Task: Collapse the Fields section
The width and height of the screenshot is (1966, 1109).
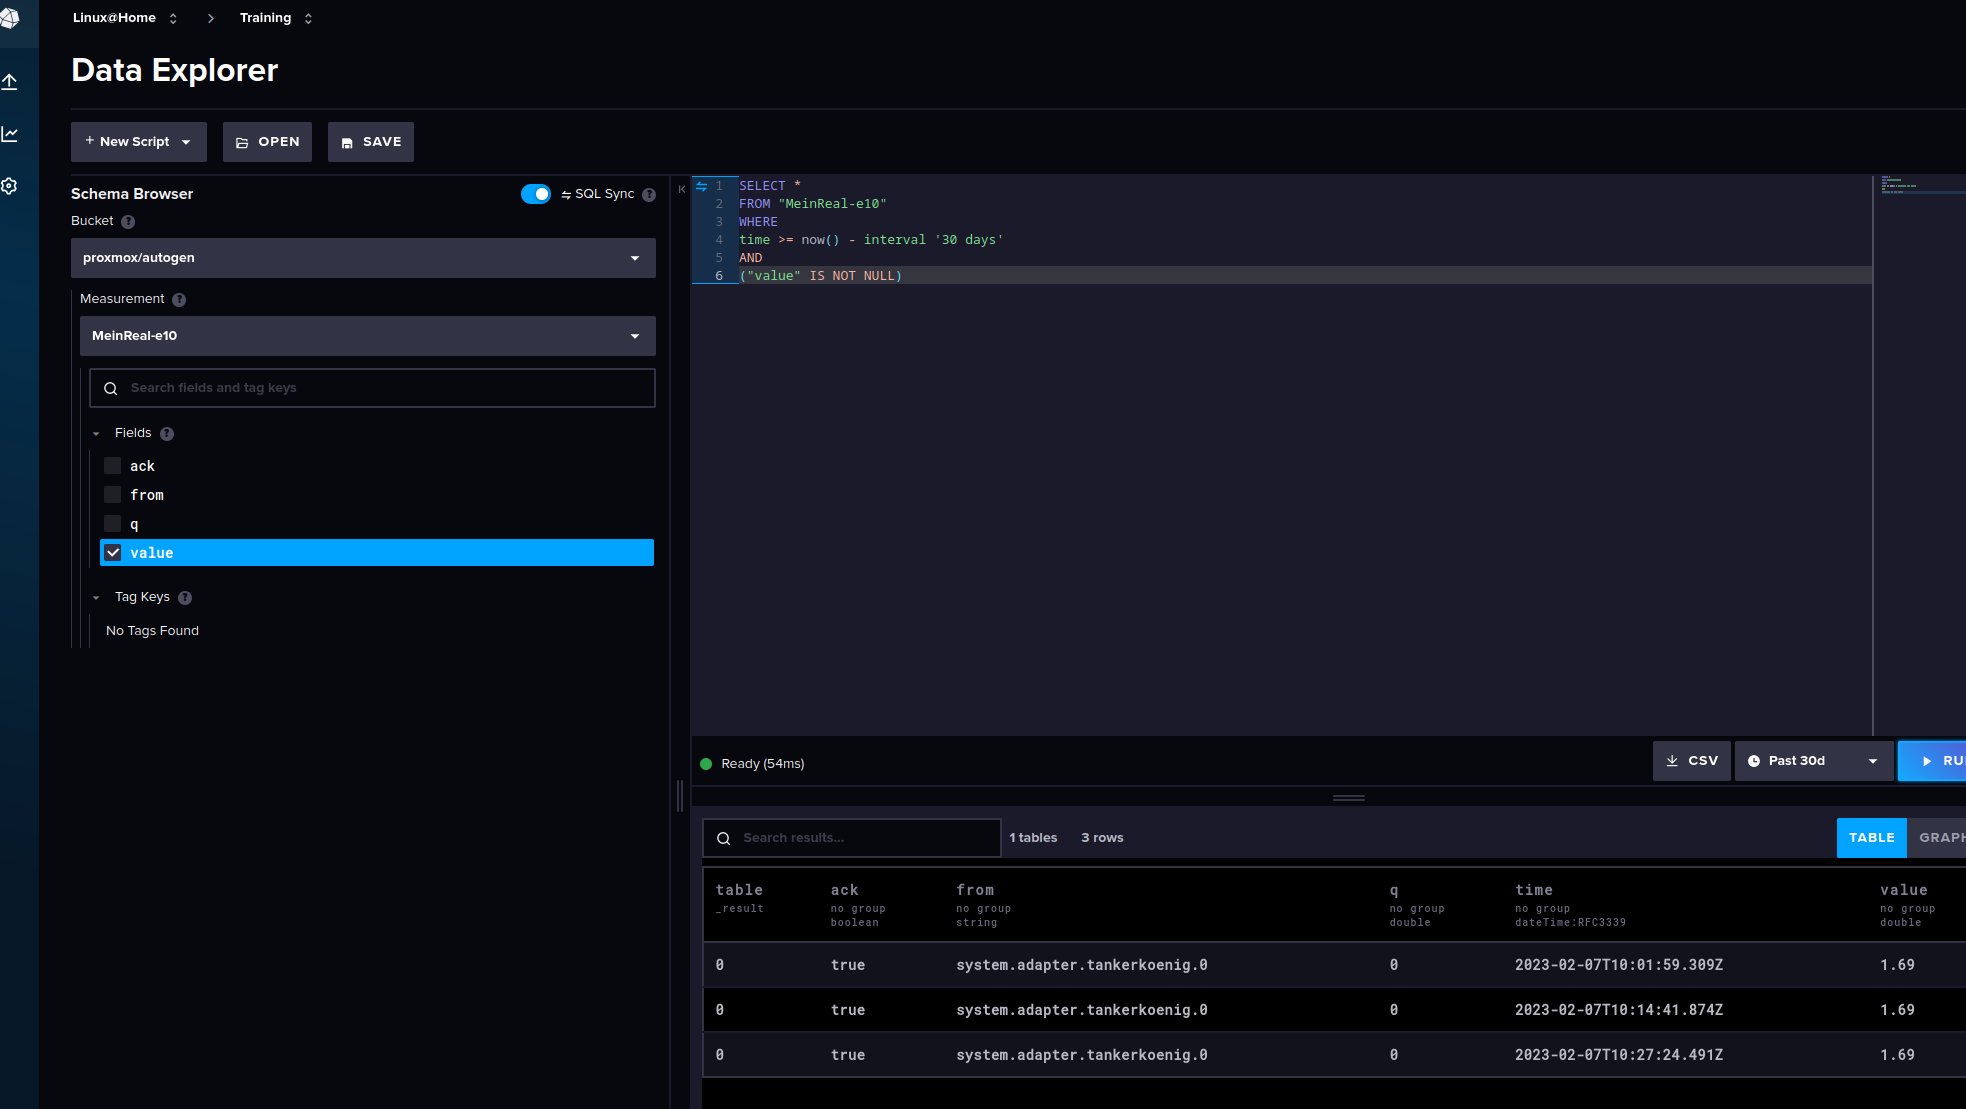Action: 96,434
